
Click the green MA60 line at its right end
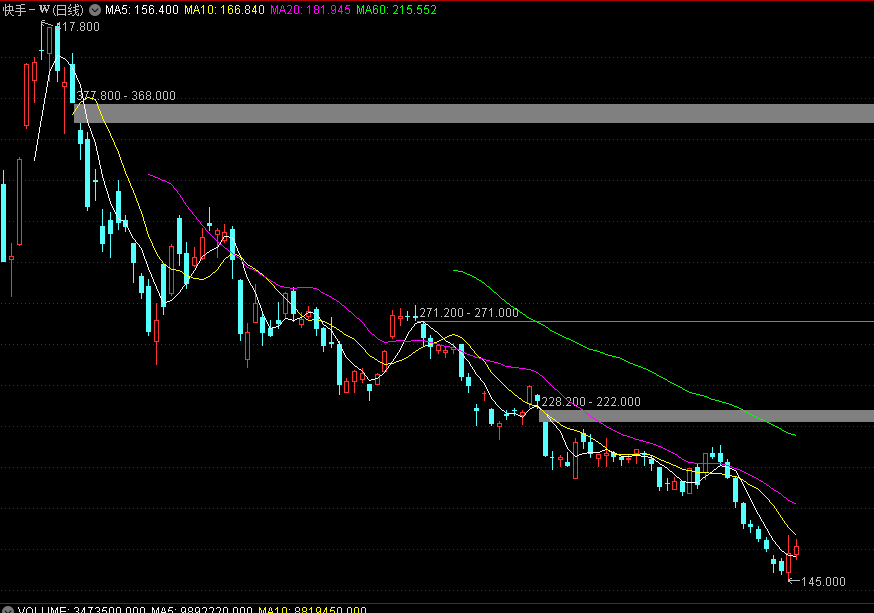793,435
